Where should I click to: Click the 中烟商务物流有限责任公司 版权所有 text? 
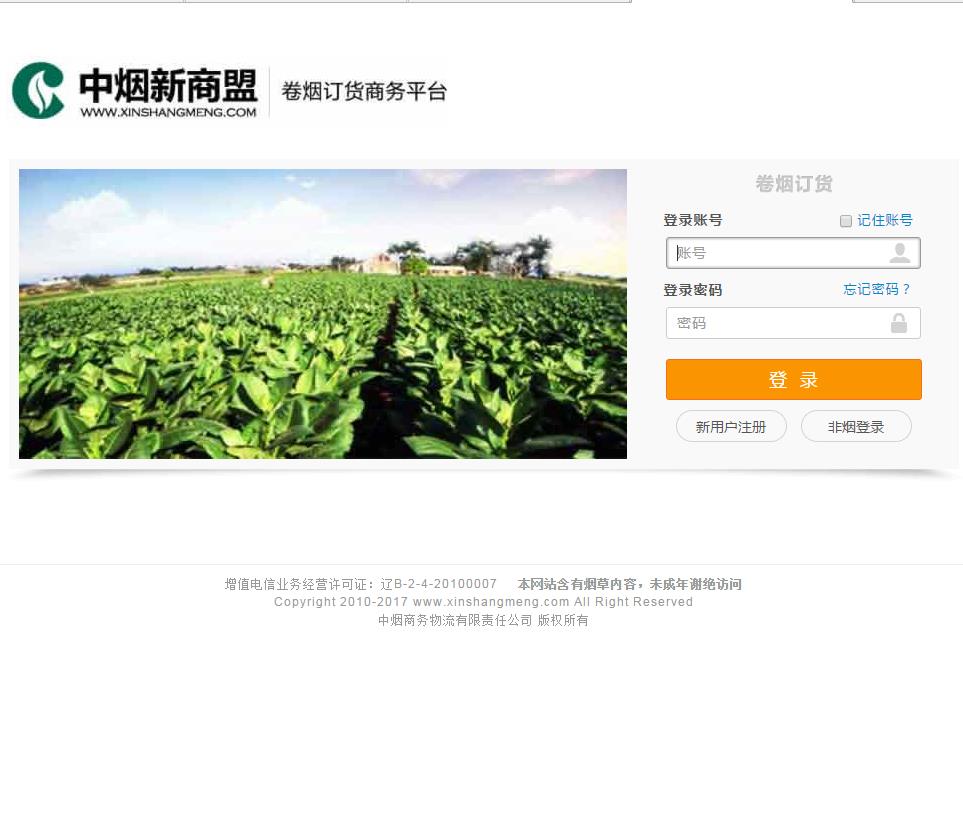click(x=483, y=620)
